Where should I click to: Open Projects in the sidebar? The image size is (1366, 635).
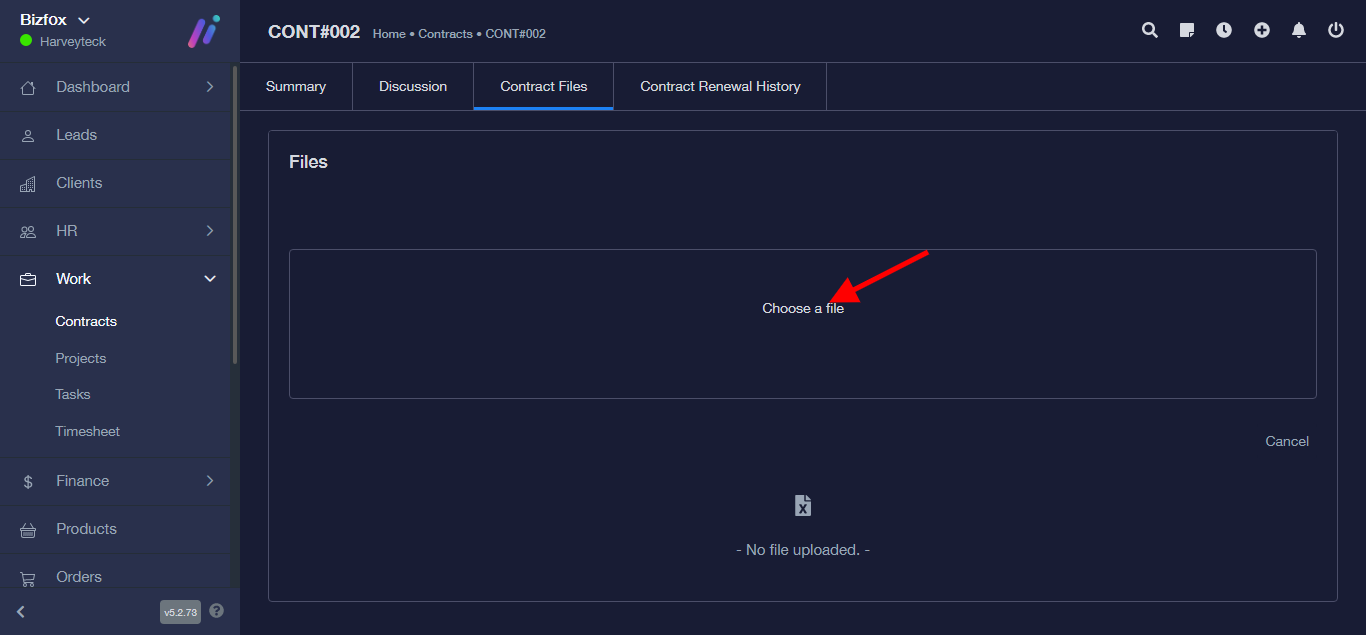coord(81,358)
